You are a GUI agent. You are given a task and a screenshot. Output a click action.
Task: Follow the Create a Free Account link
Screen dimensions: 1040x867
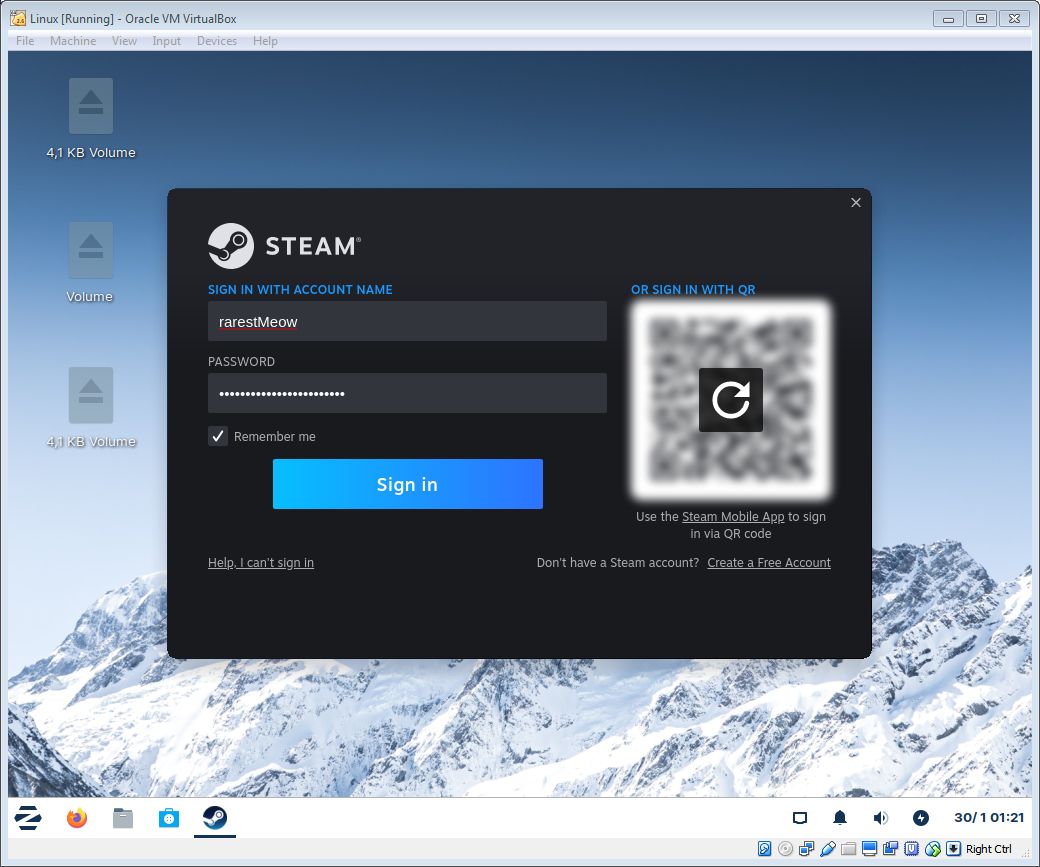click(769, 563)
